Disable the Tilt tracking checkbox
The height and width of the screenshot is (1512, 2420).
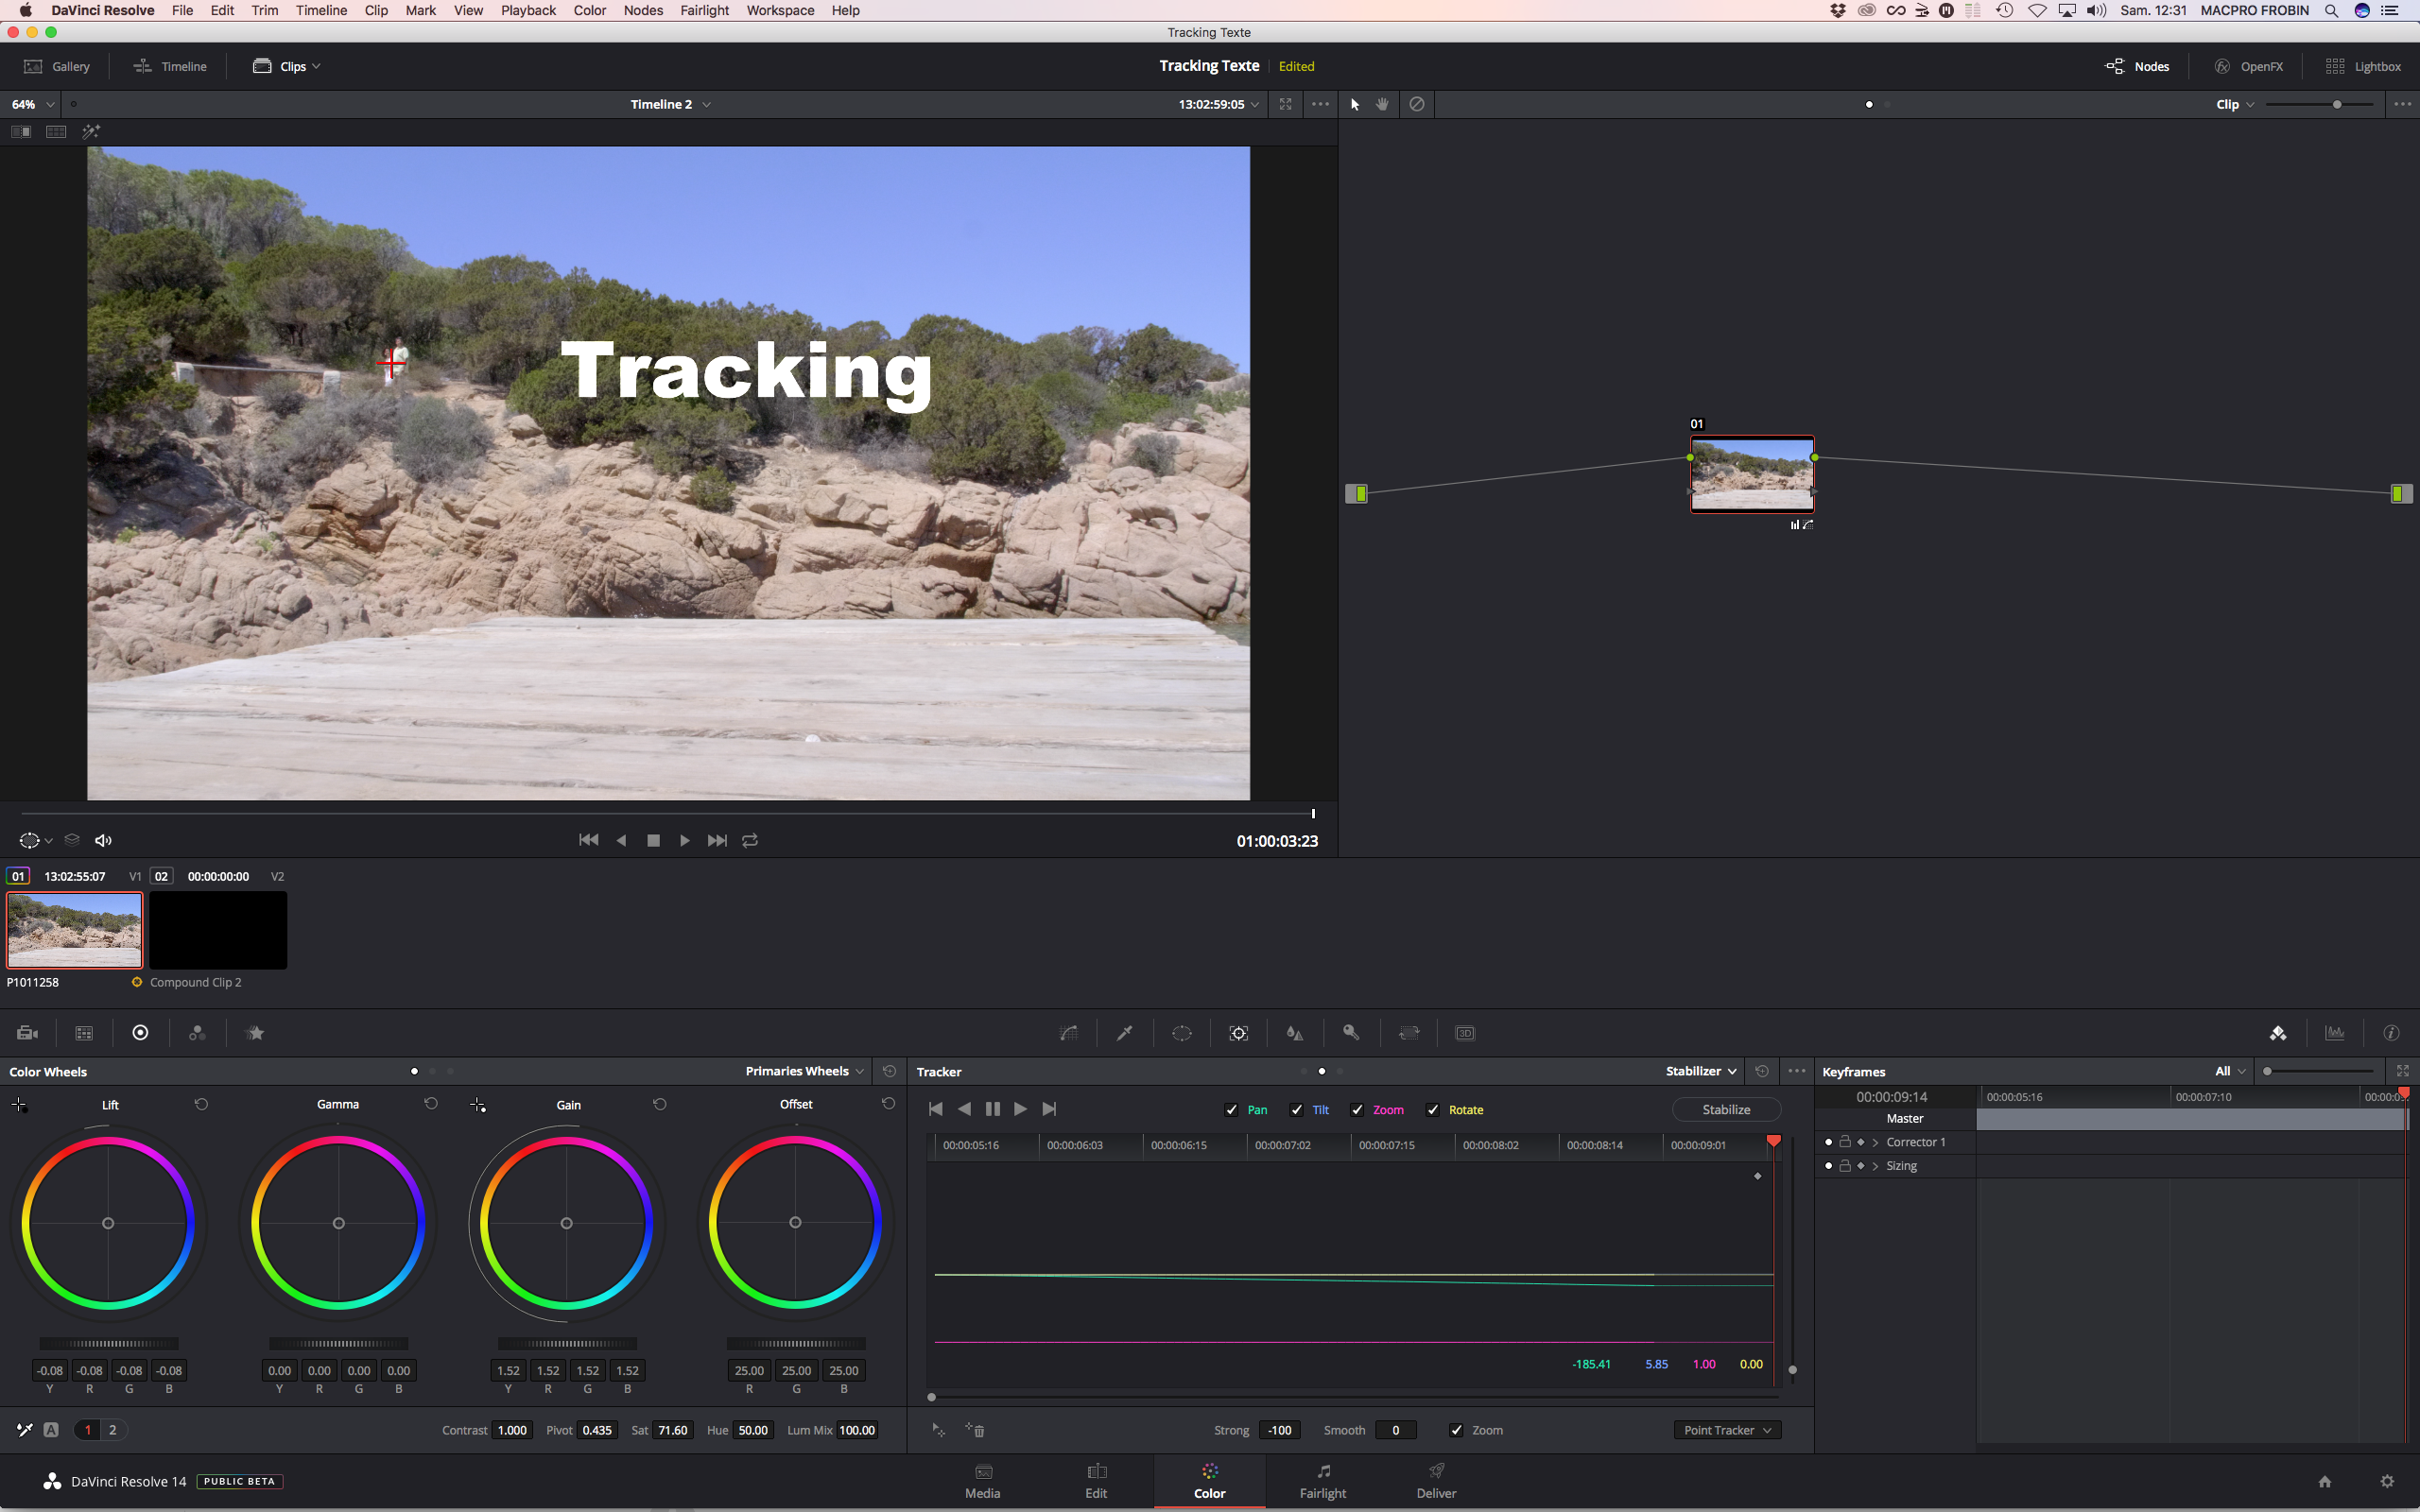1295,1110
